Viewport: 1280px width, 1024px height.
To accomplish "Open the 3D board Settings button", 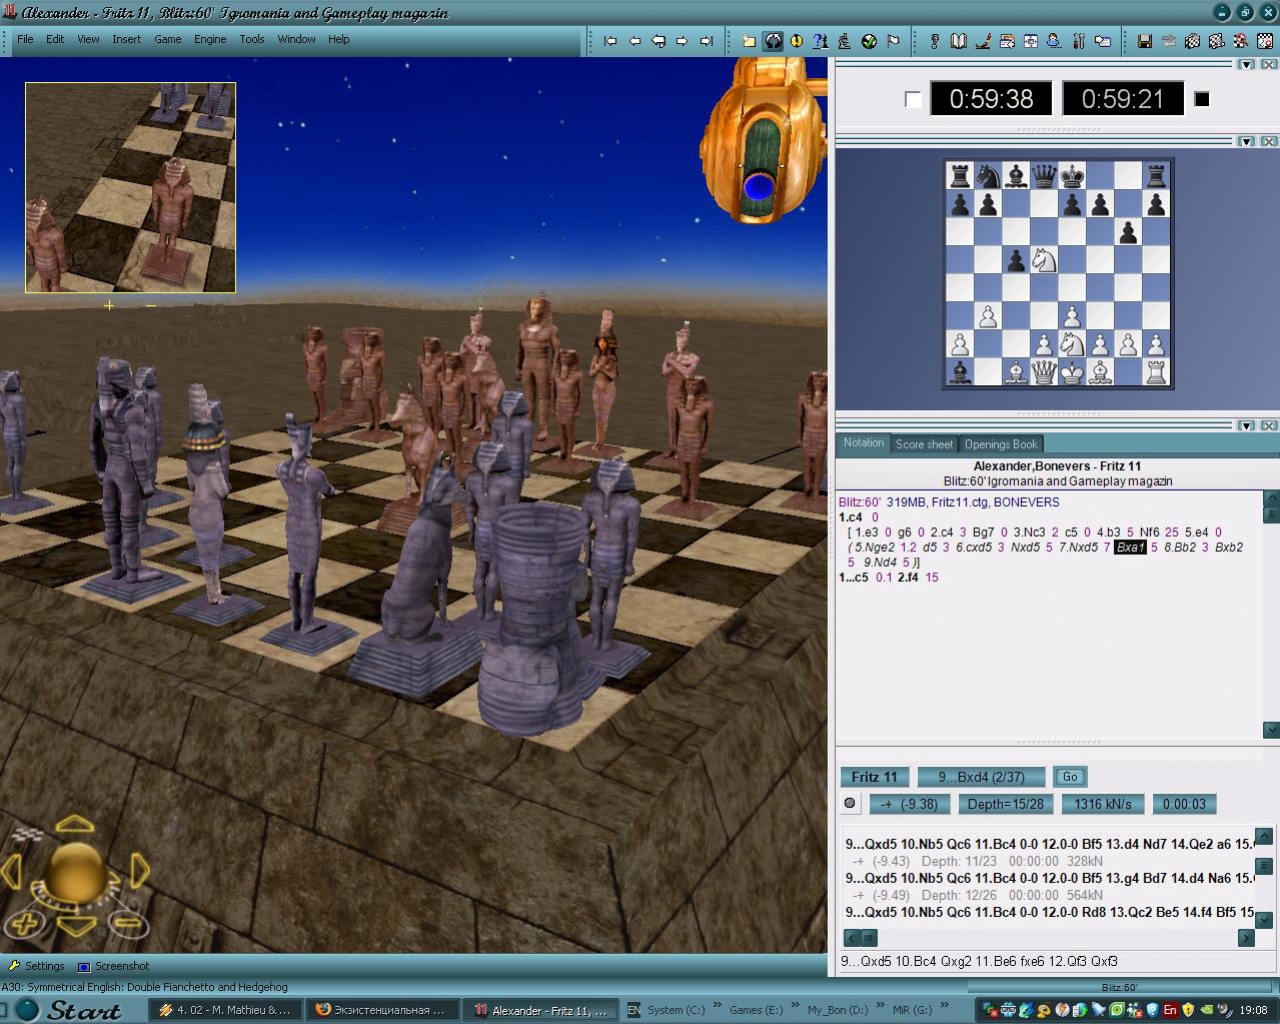I will pos(37,966).
